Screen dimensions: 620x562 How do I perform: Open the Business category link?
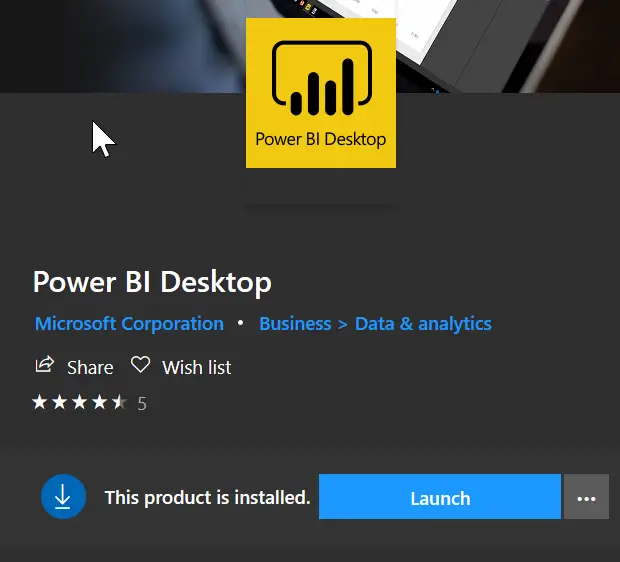(x=295, y=324)
